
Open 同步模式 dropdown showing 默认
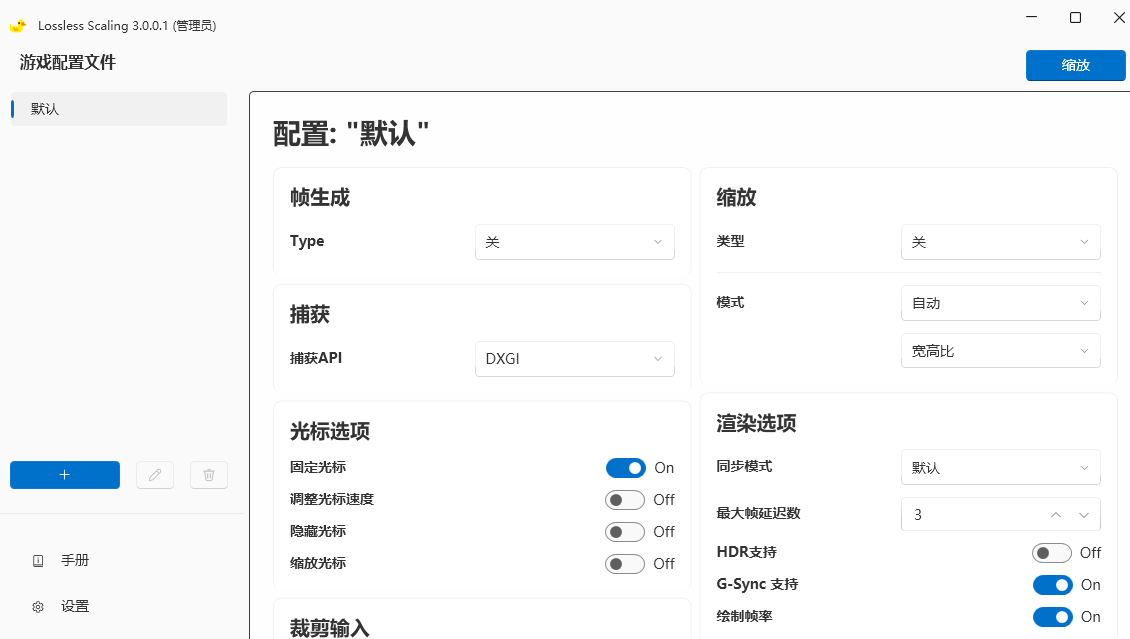[x=1000, y=468]
